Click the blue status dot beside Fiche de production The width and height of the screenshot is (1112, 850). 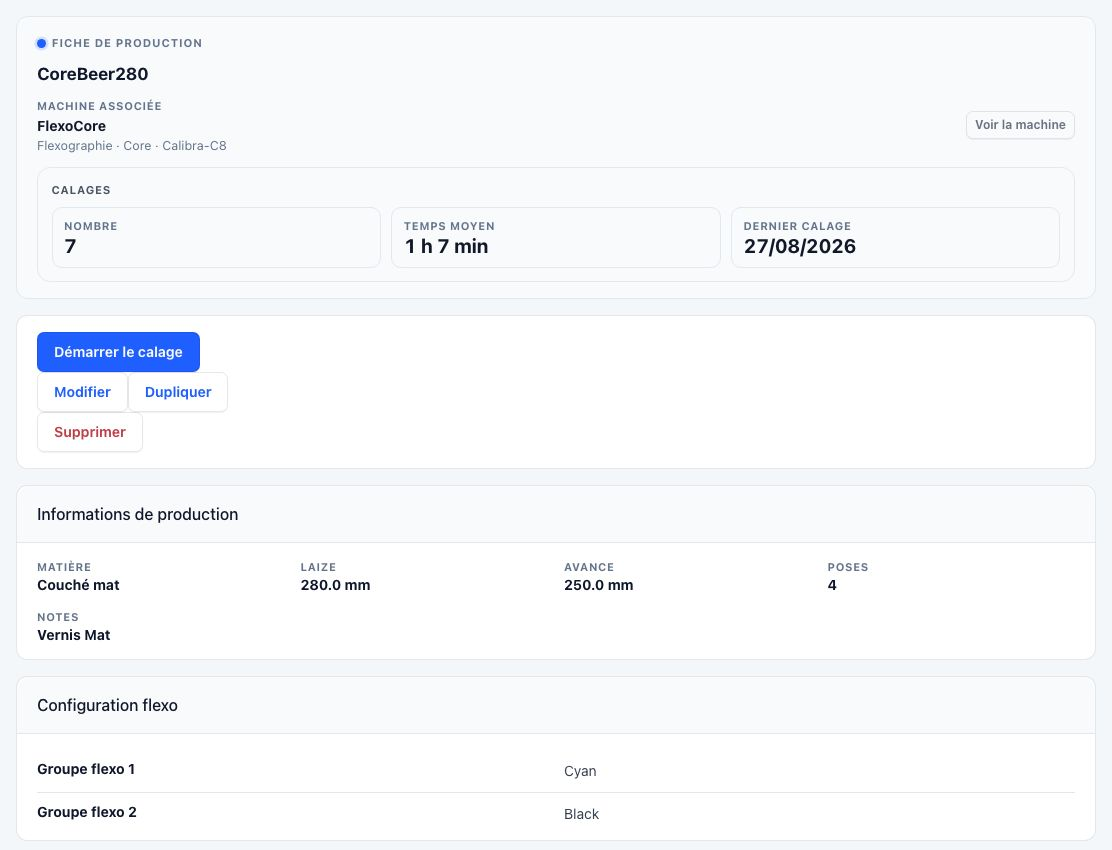(41, 43)
